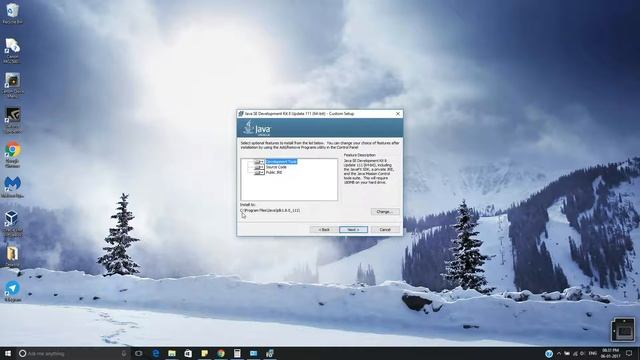
Task: Click the blue help tray icon
Action: (x=549, y=353)
